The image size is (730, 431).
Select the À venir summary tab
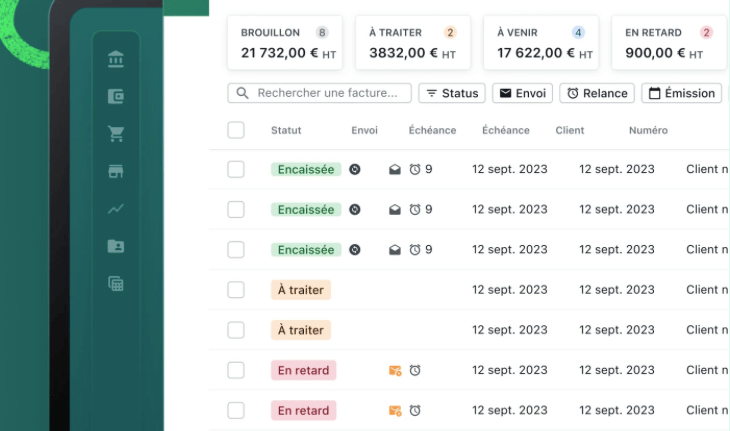541,43
